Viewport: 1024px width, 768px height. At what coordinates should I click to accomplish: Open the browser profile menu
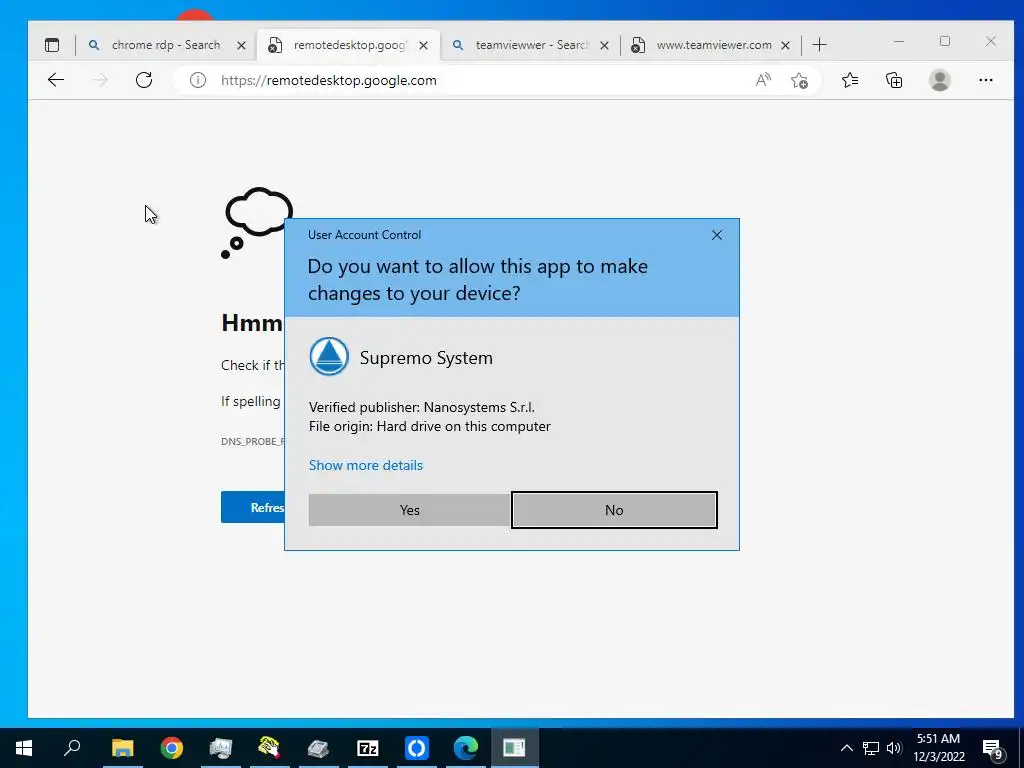940,80
